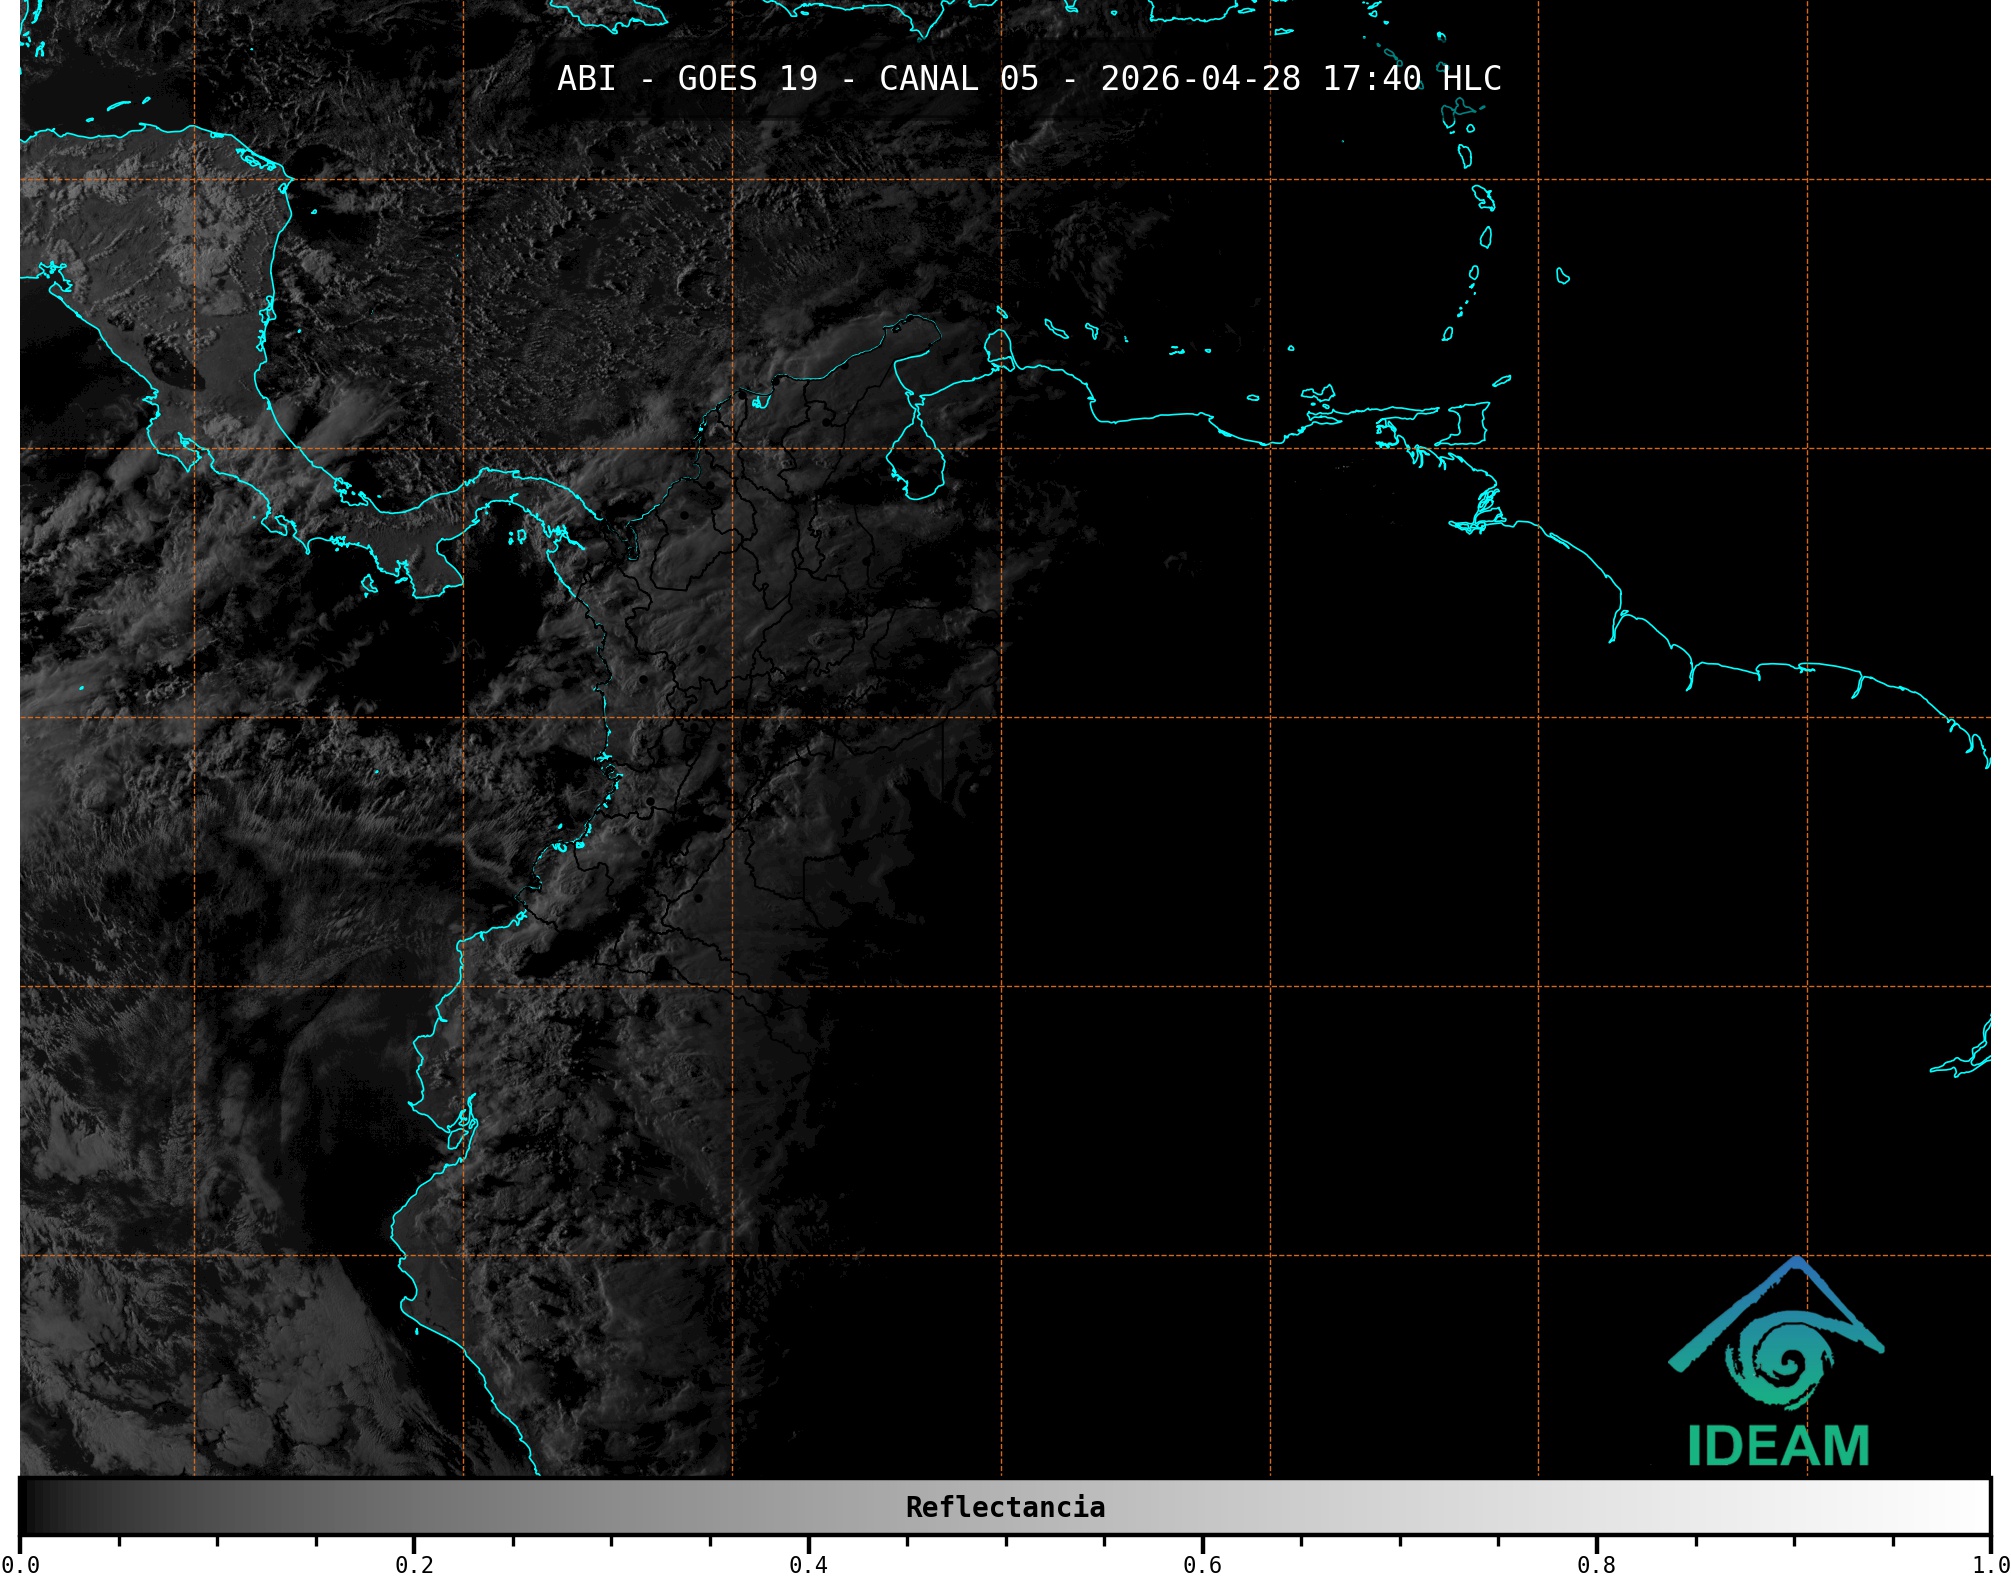Click the 0.2 tick label on colorbar
This screenshot has height=1577, width=2011.
[414, 1564]
